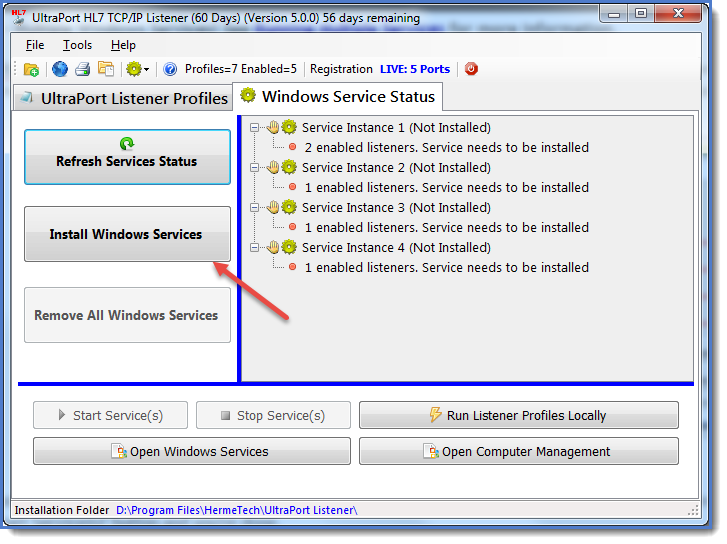
Task: Open the new profile folder icon in toolbar
Action: click(31, 70)
